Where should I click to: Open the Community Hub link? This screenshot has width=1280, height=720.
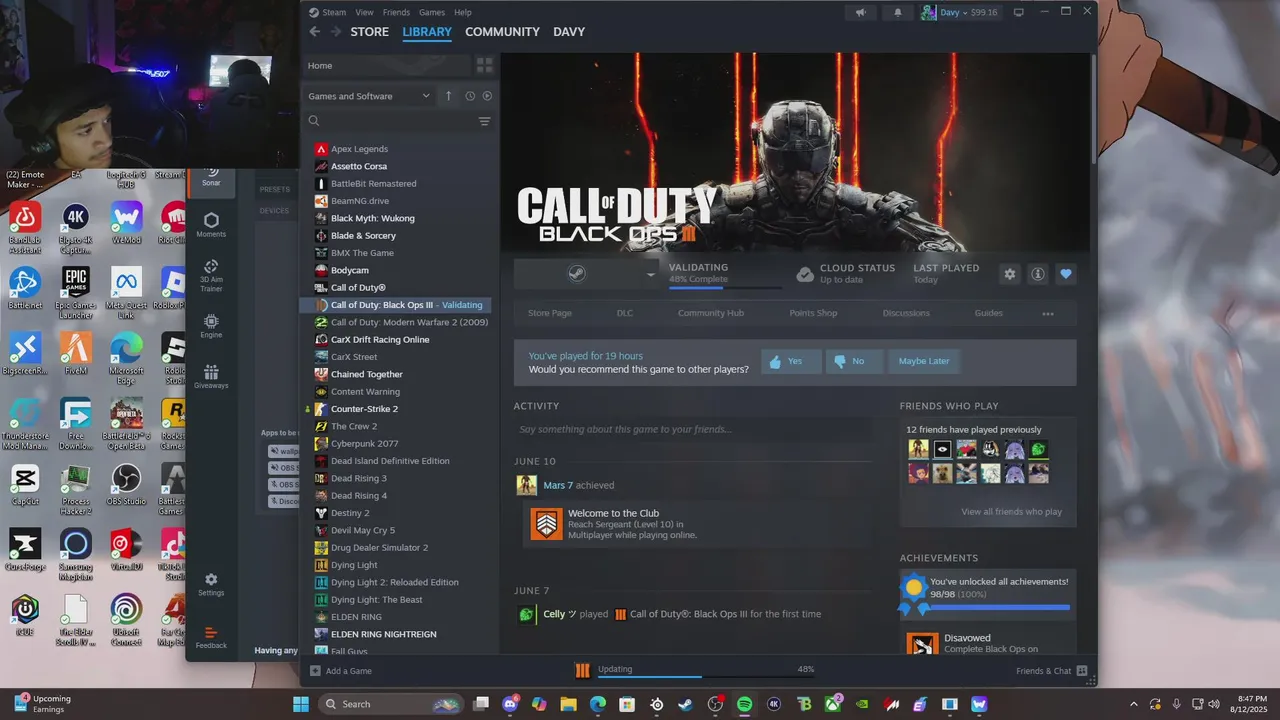(x=711, y=313)
